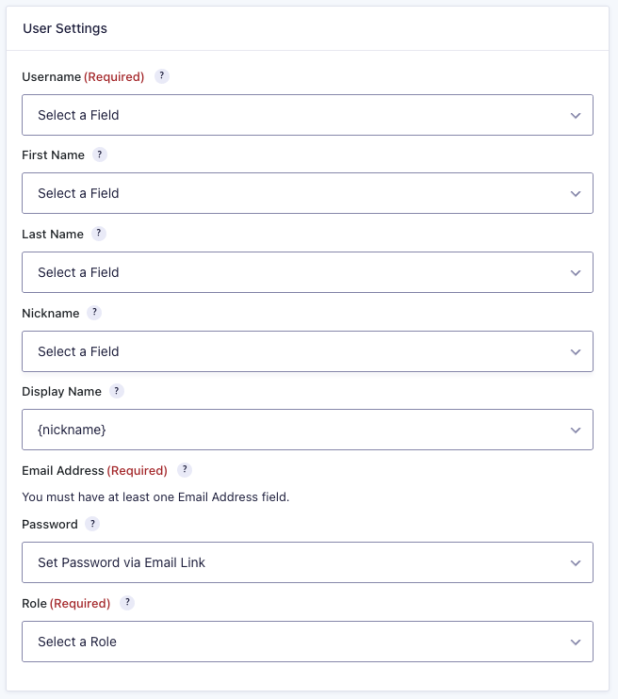The height and width of the screenshot is (699, 618).
Task: Show the Nickname help tooltip icon
Action: pyautogui.click(x=94, y=312)
